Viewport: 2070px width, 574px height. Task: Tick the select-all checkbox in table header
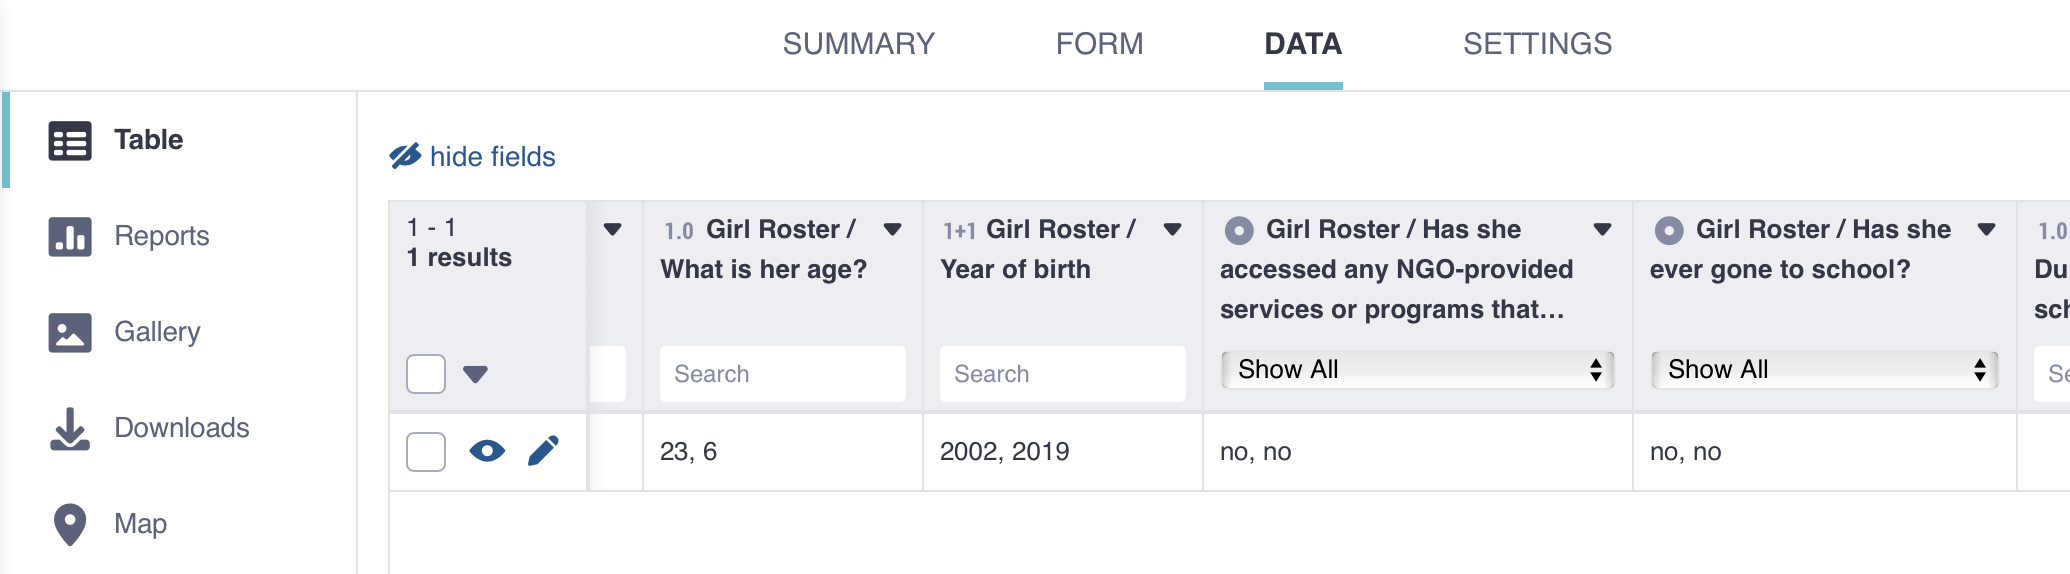426,374
